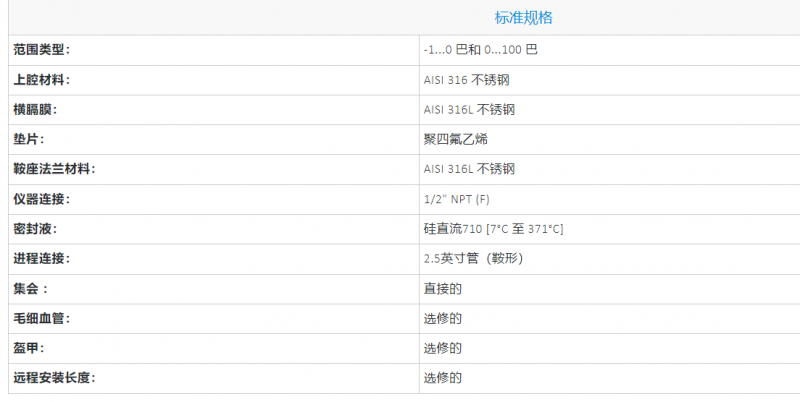Click the 选修的 value beside 盔甲
Viewport: 800px width, 402px height.
click(442, 349)
